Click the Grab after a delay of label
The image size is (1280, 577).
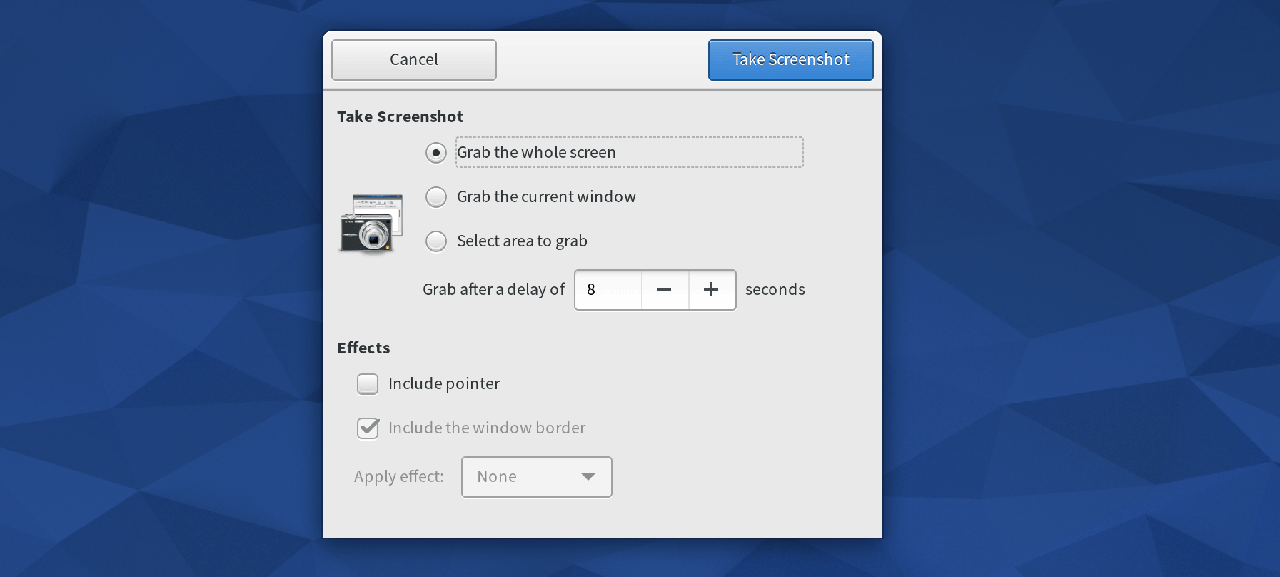pos(494,290)
